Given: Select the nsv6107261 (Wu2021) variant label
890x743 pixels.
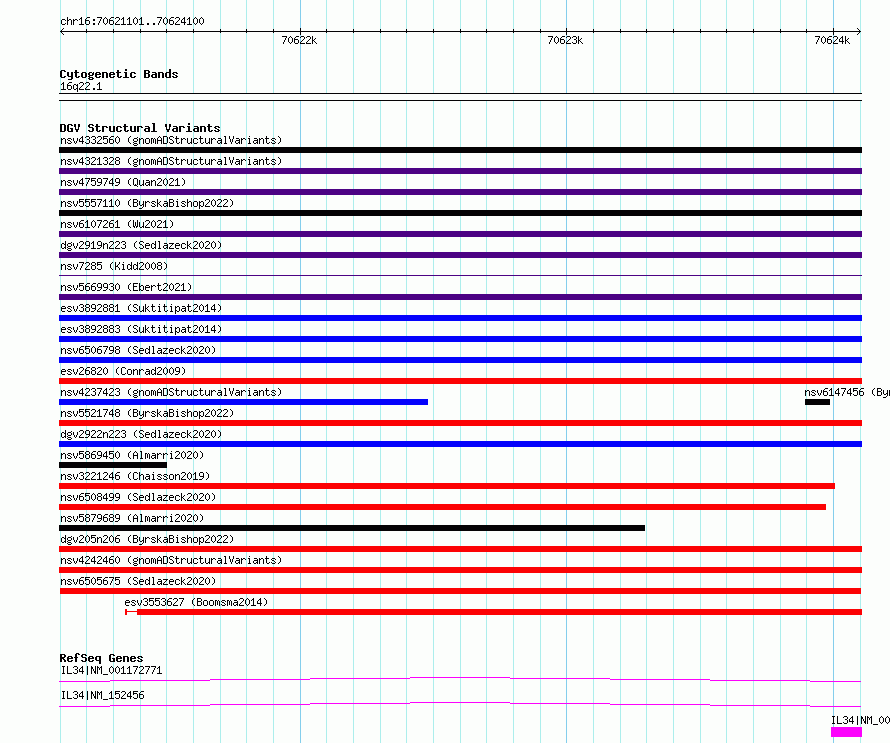Looking at the screenshot, I should (117, 224).
